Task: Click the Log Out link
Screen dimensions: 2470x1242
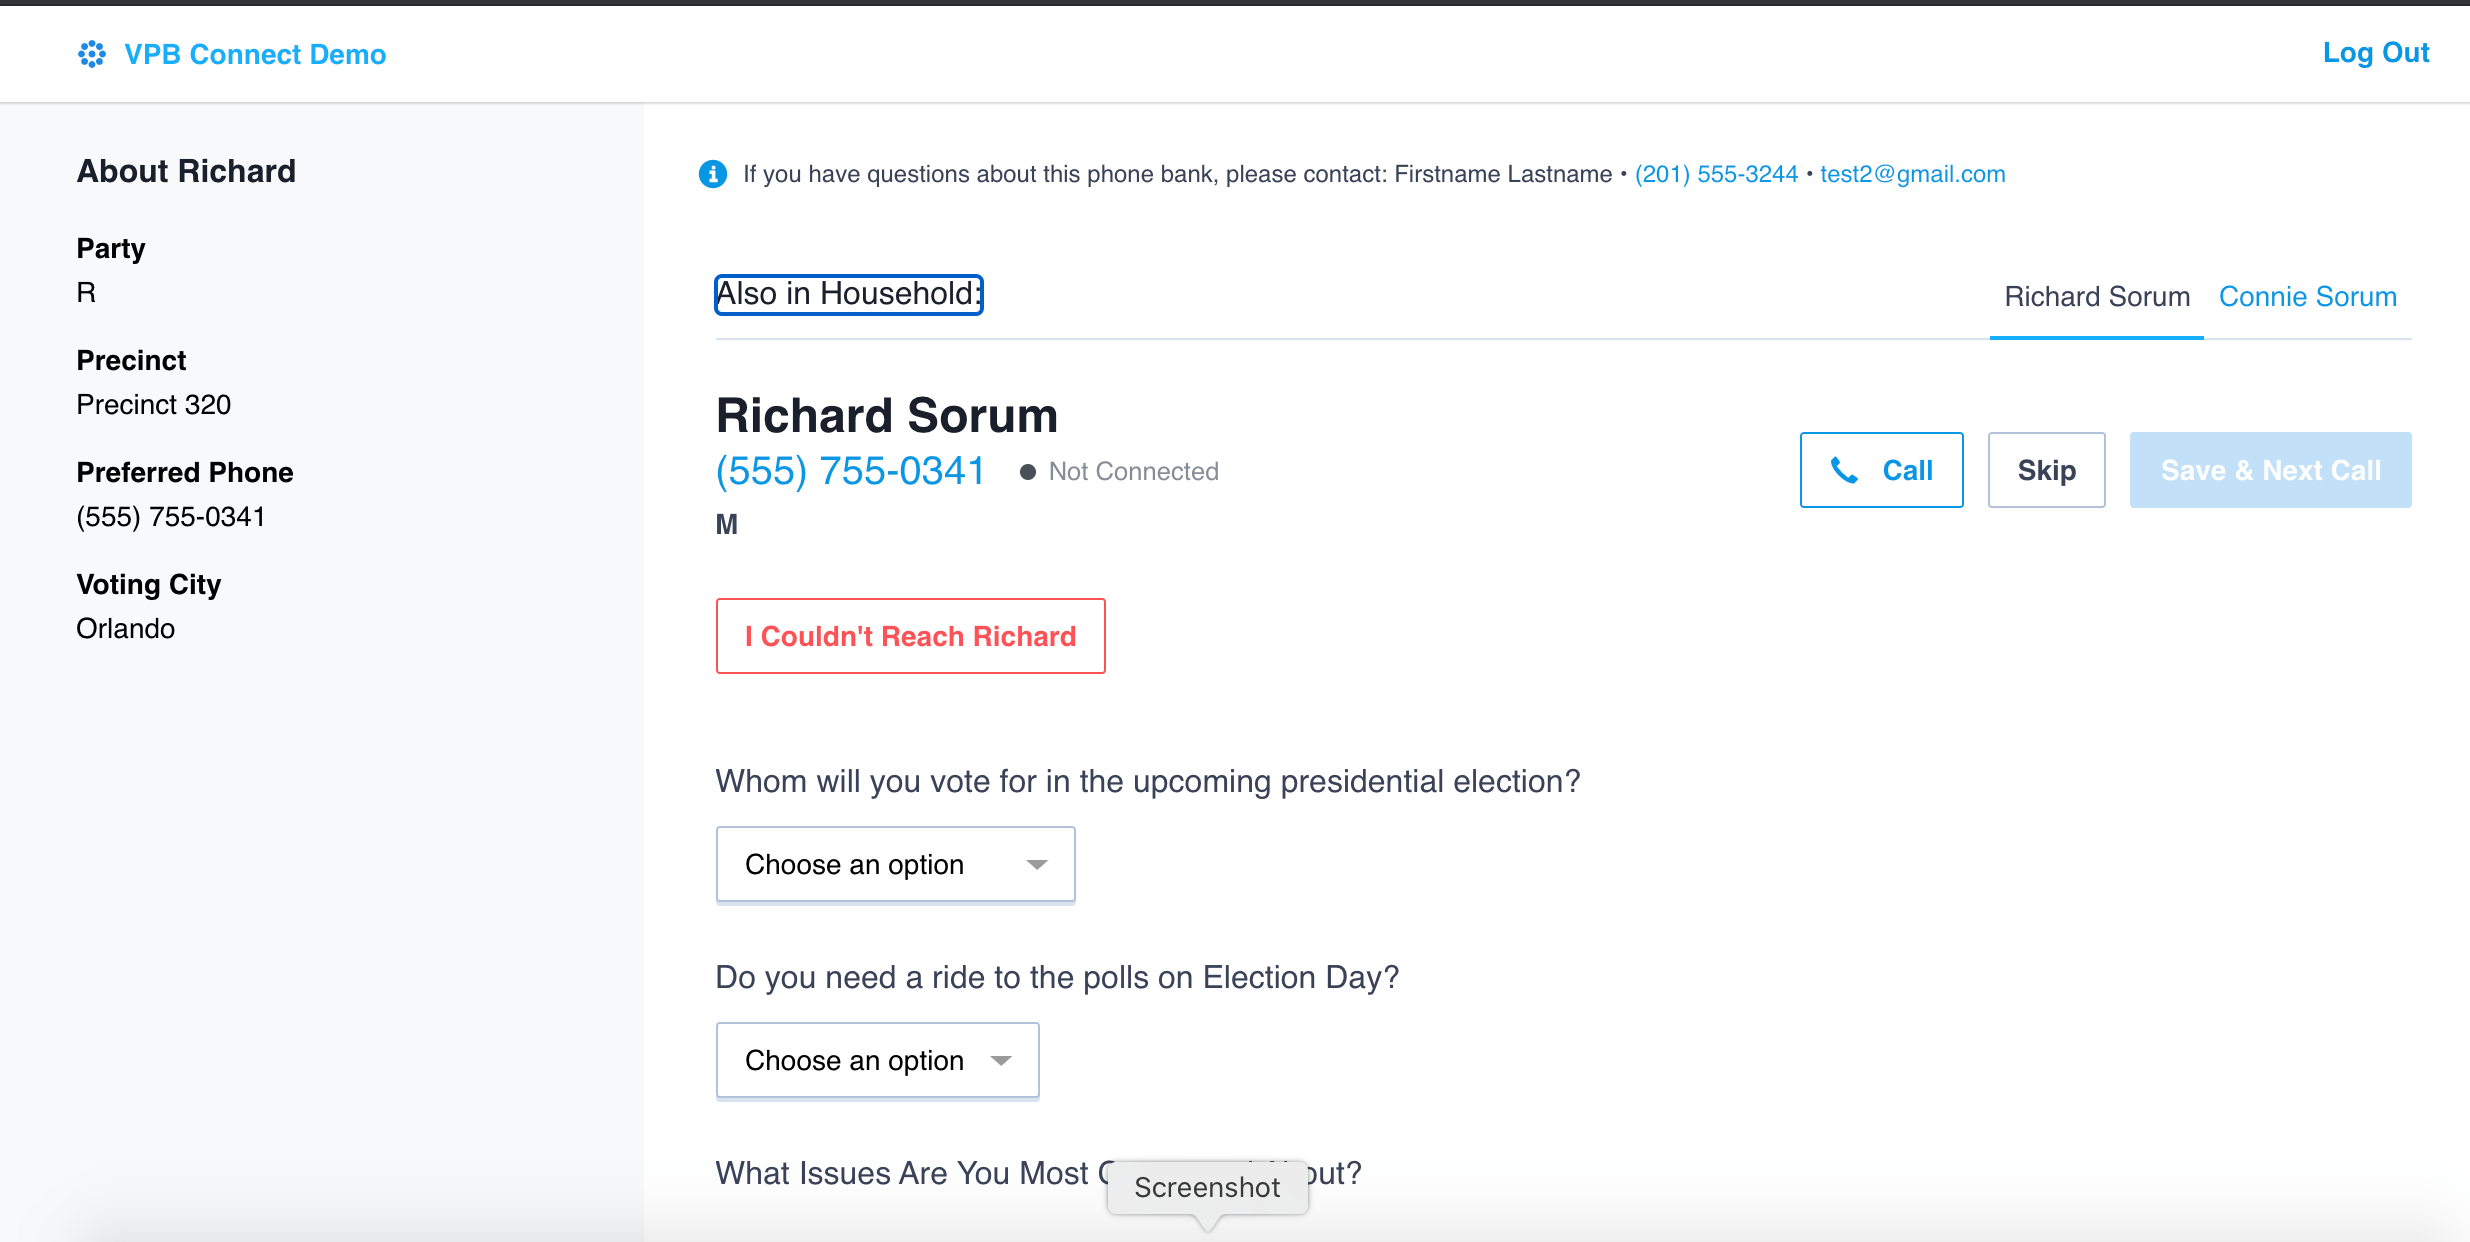Action: pyautogui.click(x=2376, y=53)
